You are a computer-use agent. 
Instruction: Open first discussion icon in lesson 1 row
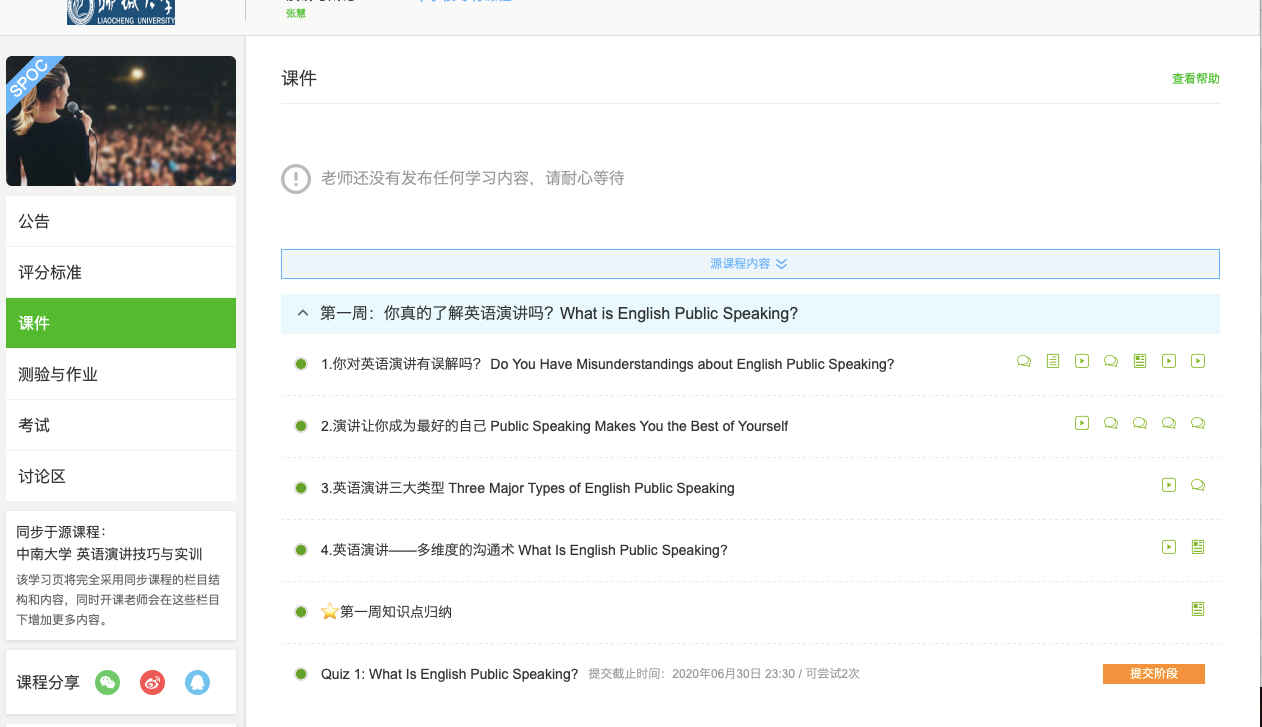coord(1024,361)
